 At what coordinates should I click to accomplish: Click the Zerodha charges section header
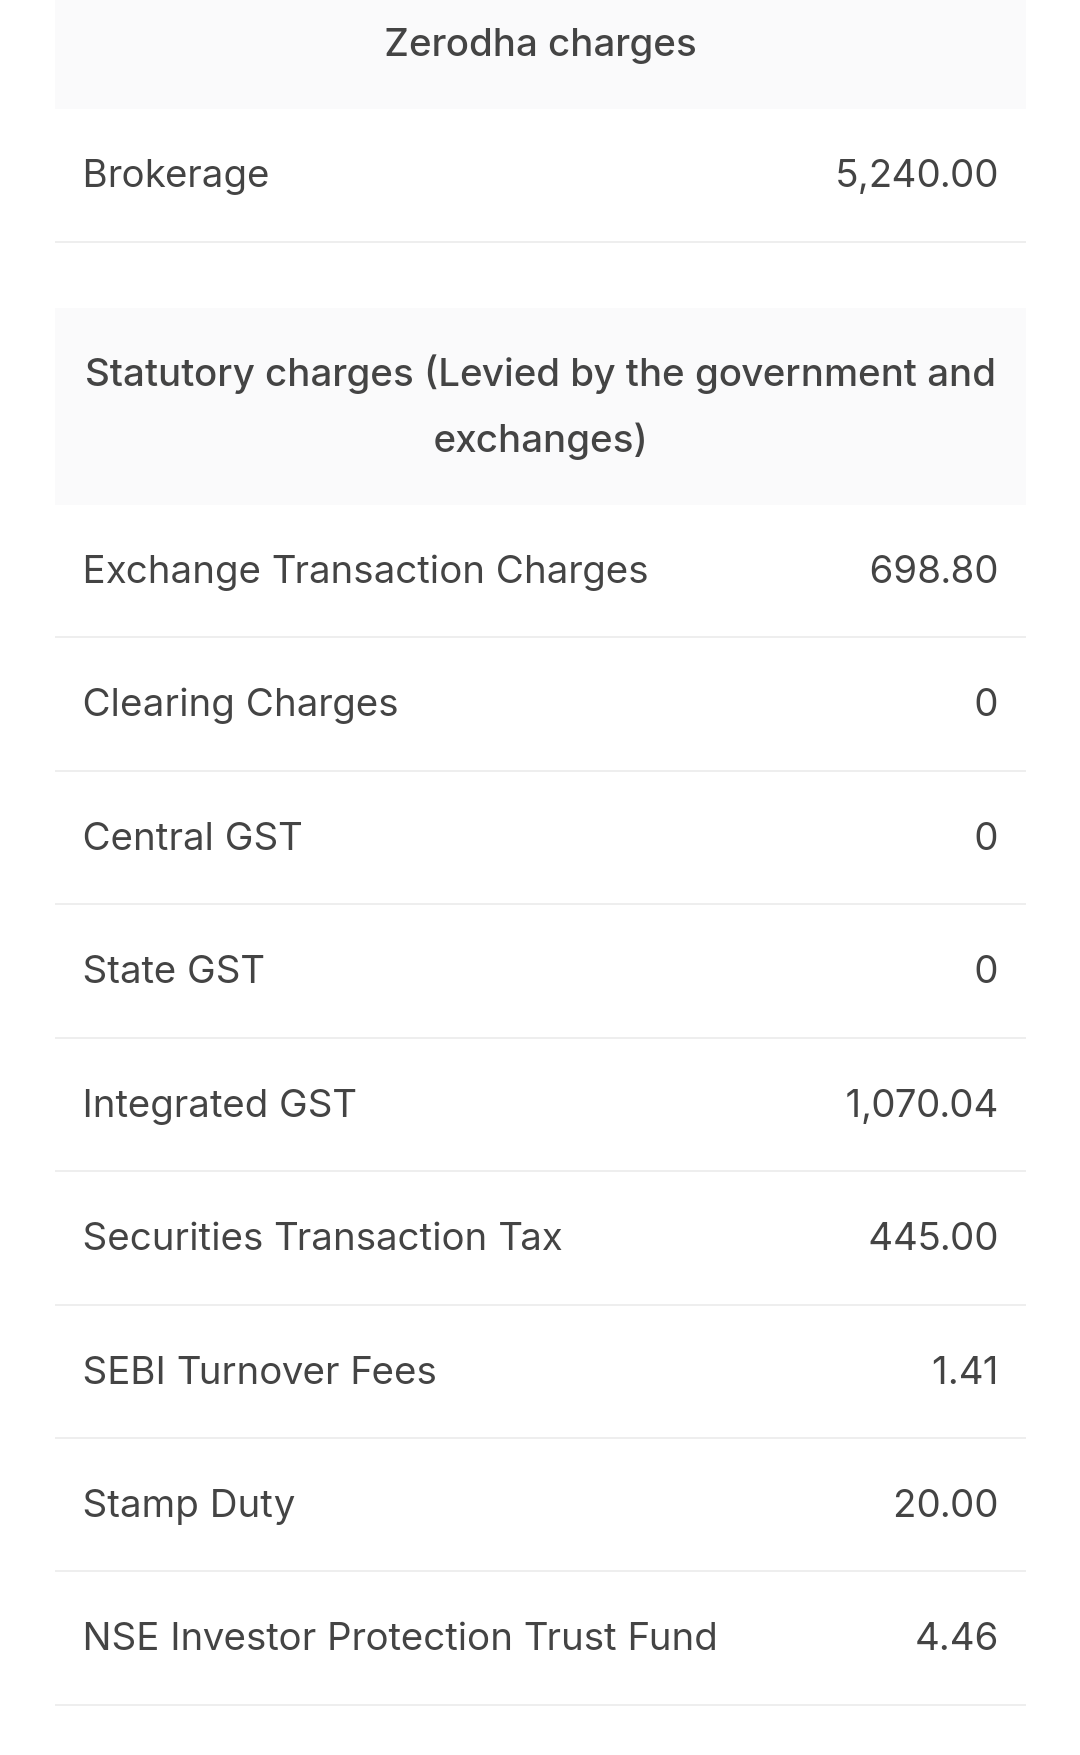[x=540, y=44]
